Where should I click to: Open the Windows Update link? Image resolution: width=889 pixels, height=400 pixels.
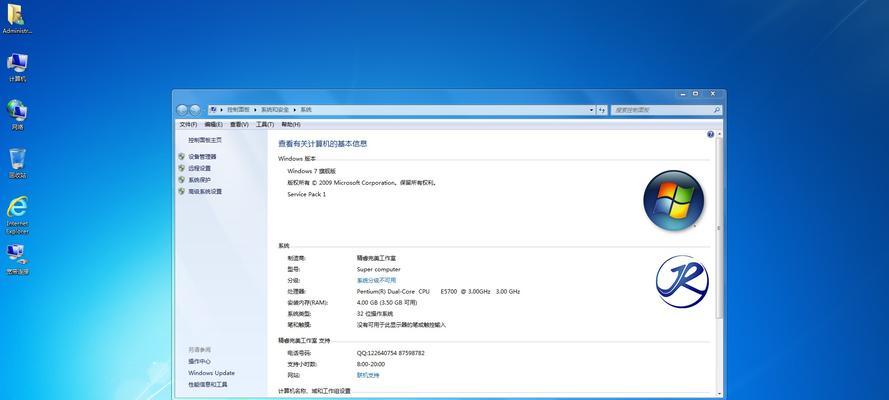(x=211, y=373)
